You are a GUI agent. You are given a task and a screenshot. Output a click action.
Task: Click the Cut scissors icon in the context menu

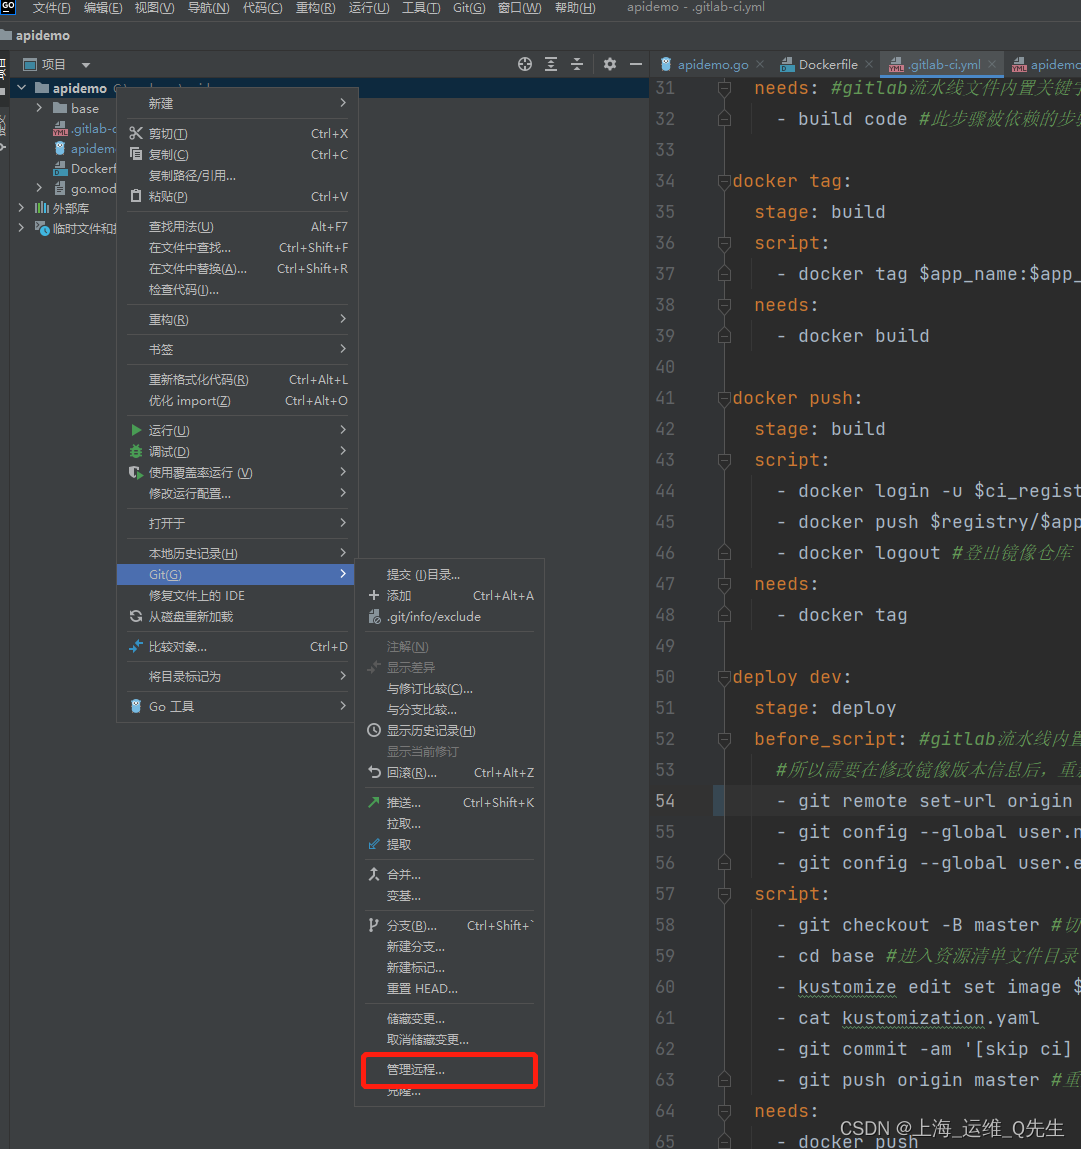(136, 133)
